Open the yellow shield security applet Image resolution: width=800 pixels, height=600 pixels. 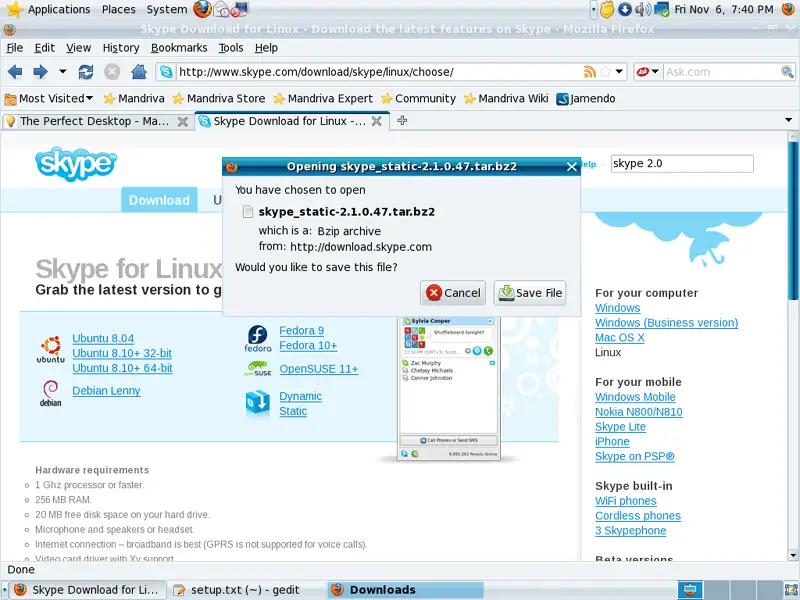pyautogui.click(x=607, y=9)
